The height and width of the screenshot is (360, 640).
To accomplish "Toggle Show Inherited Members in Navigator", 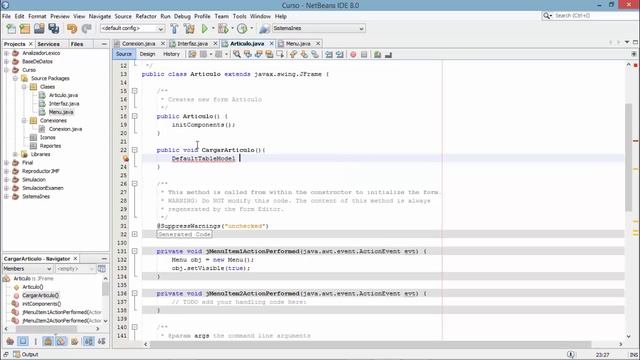I will (x=10, y=341).
